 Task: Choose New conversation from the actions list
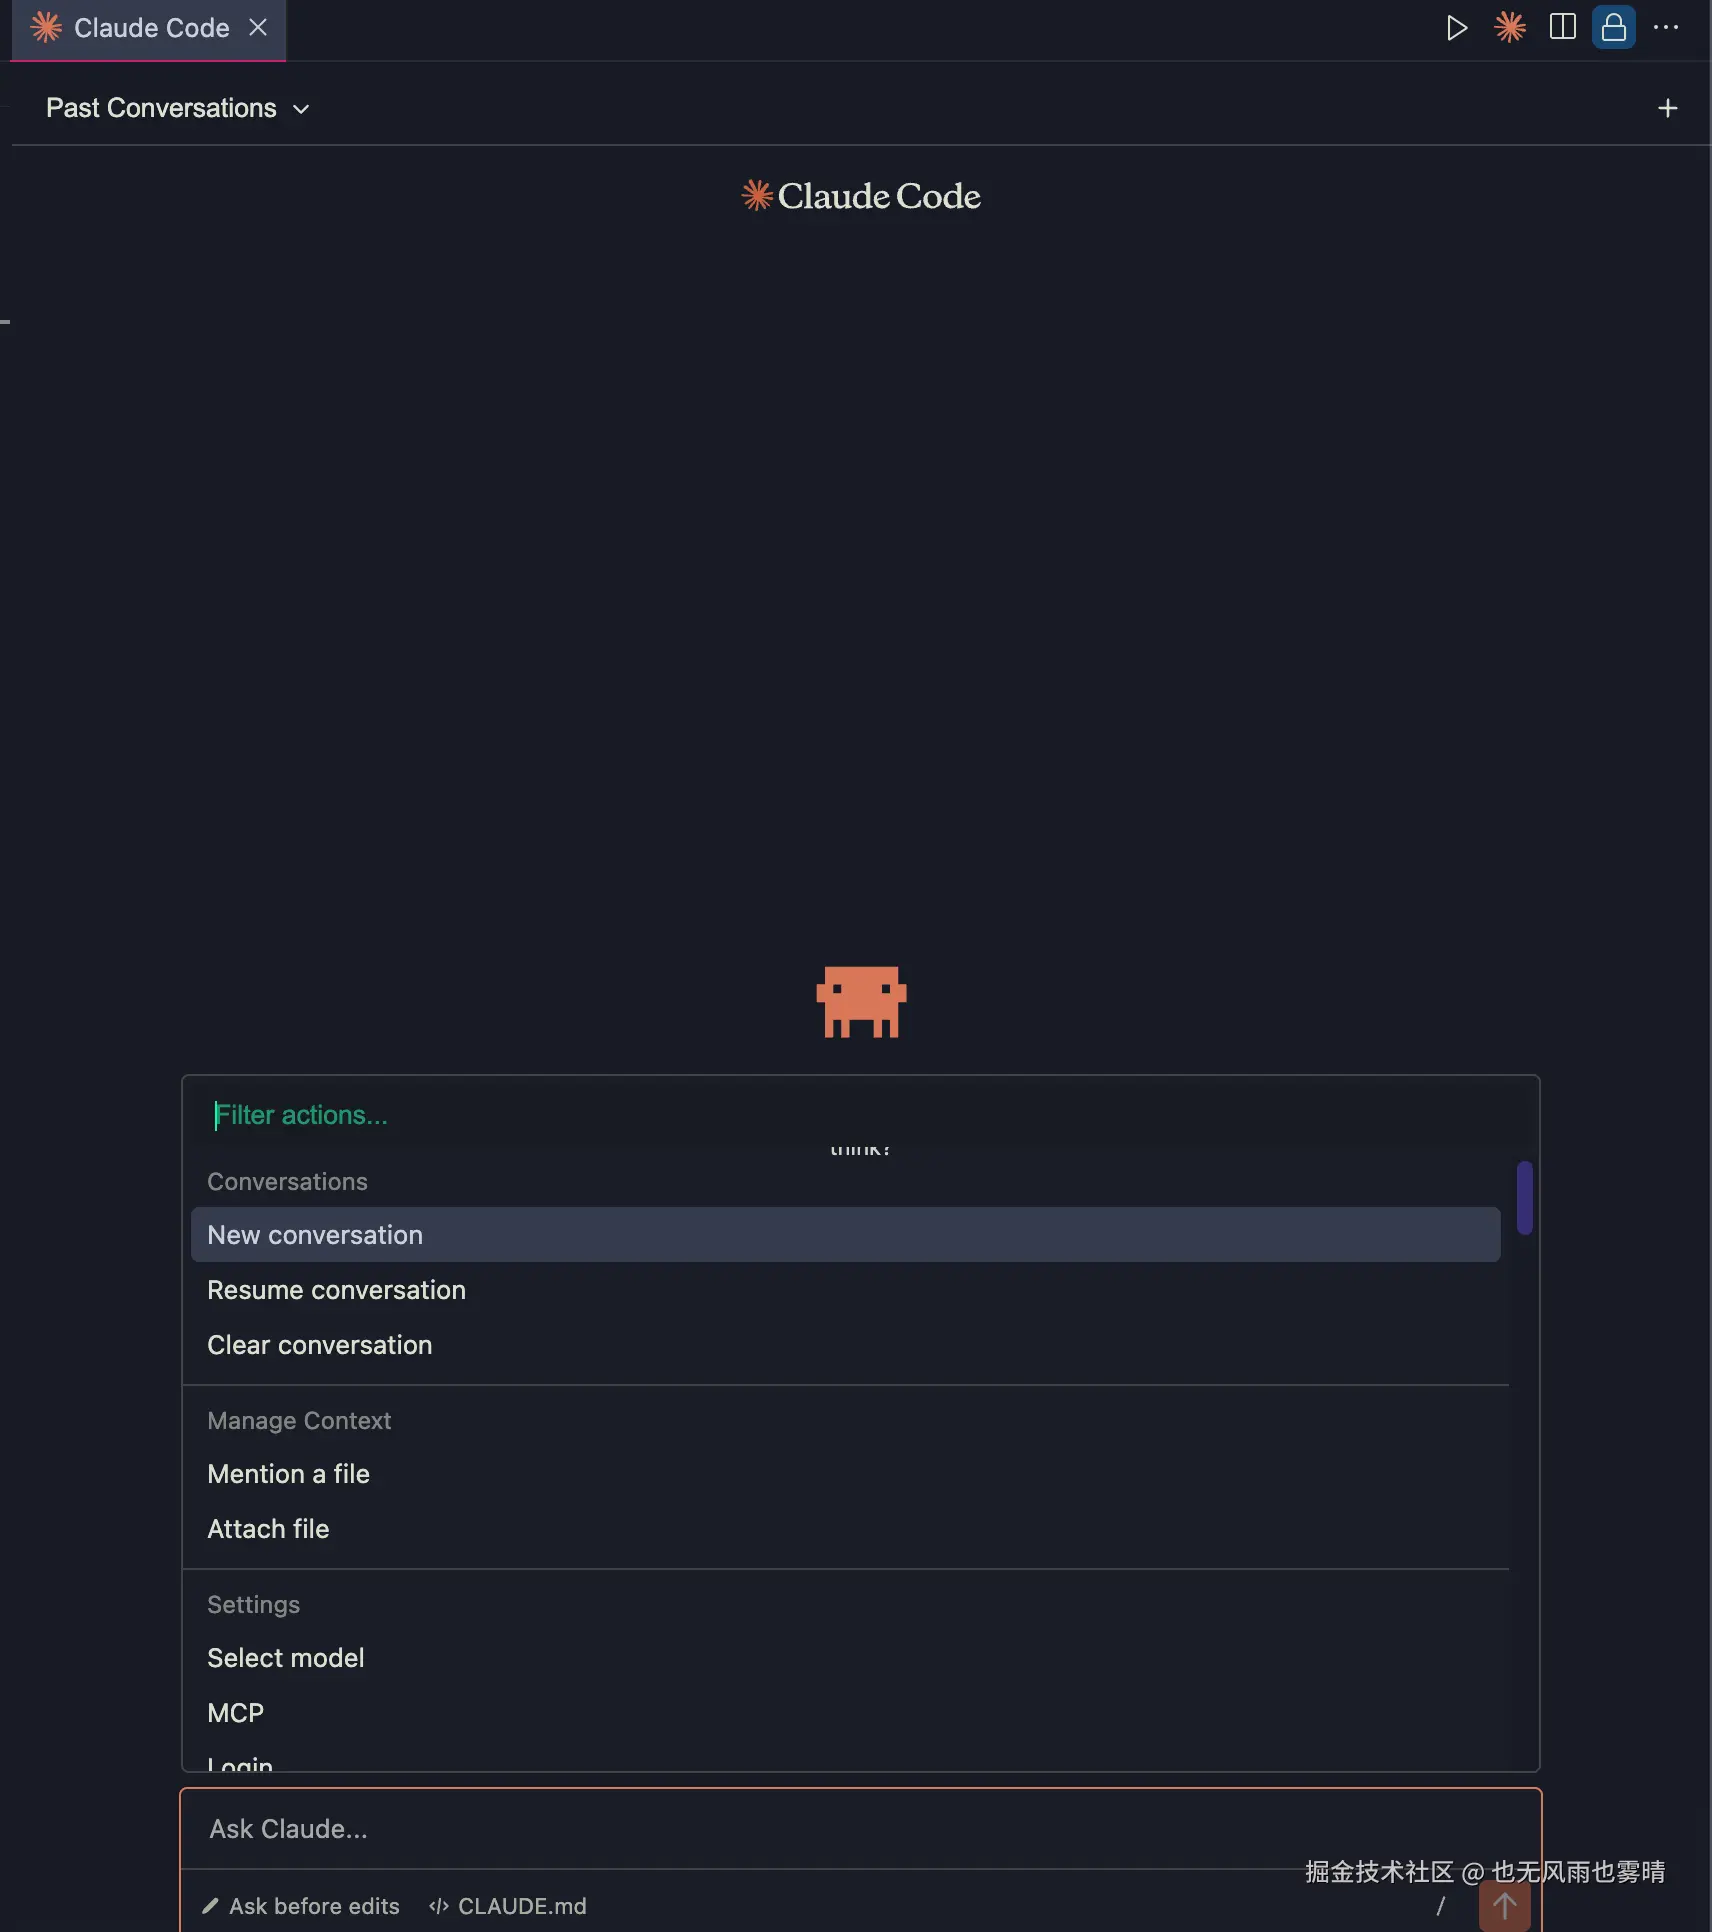[x=845, y=1235]
